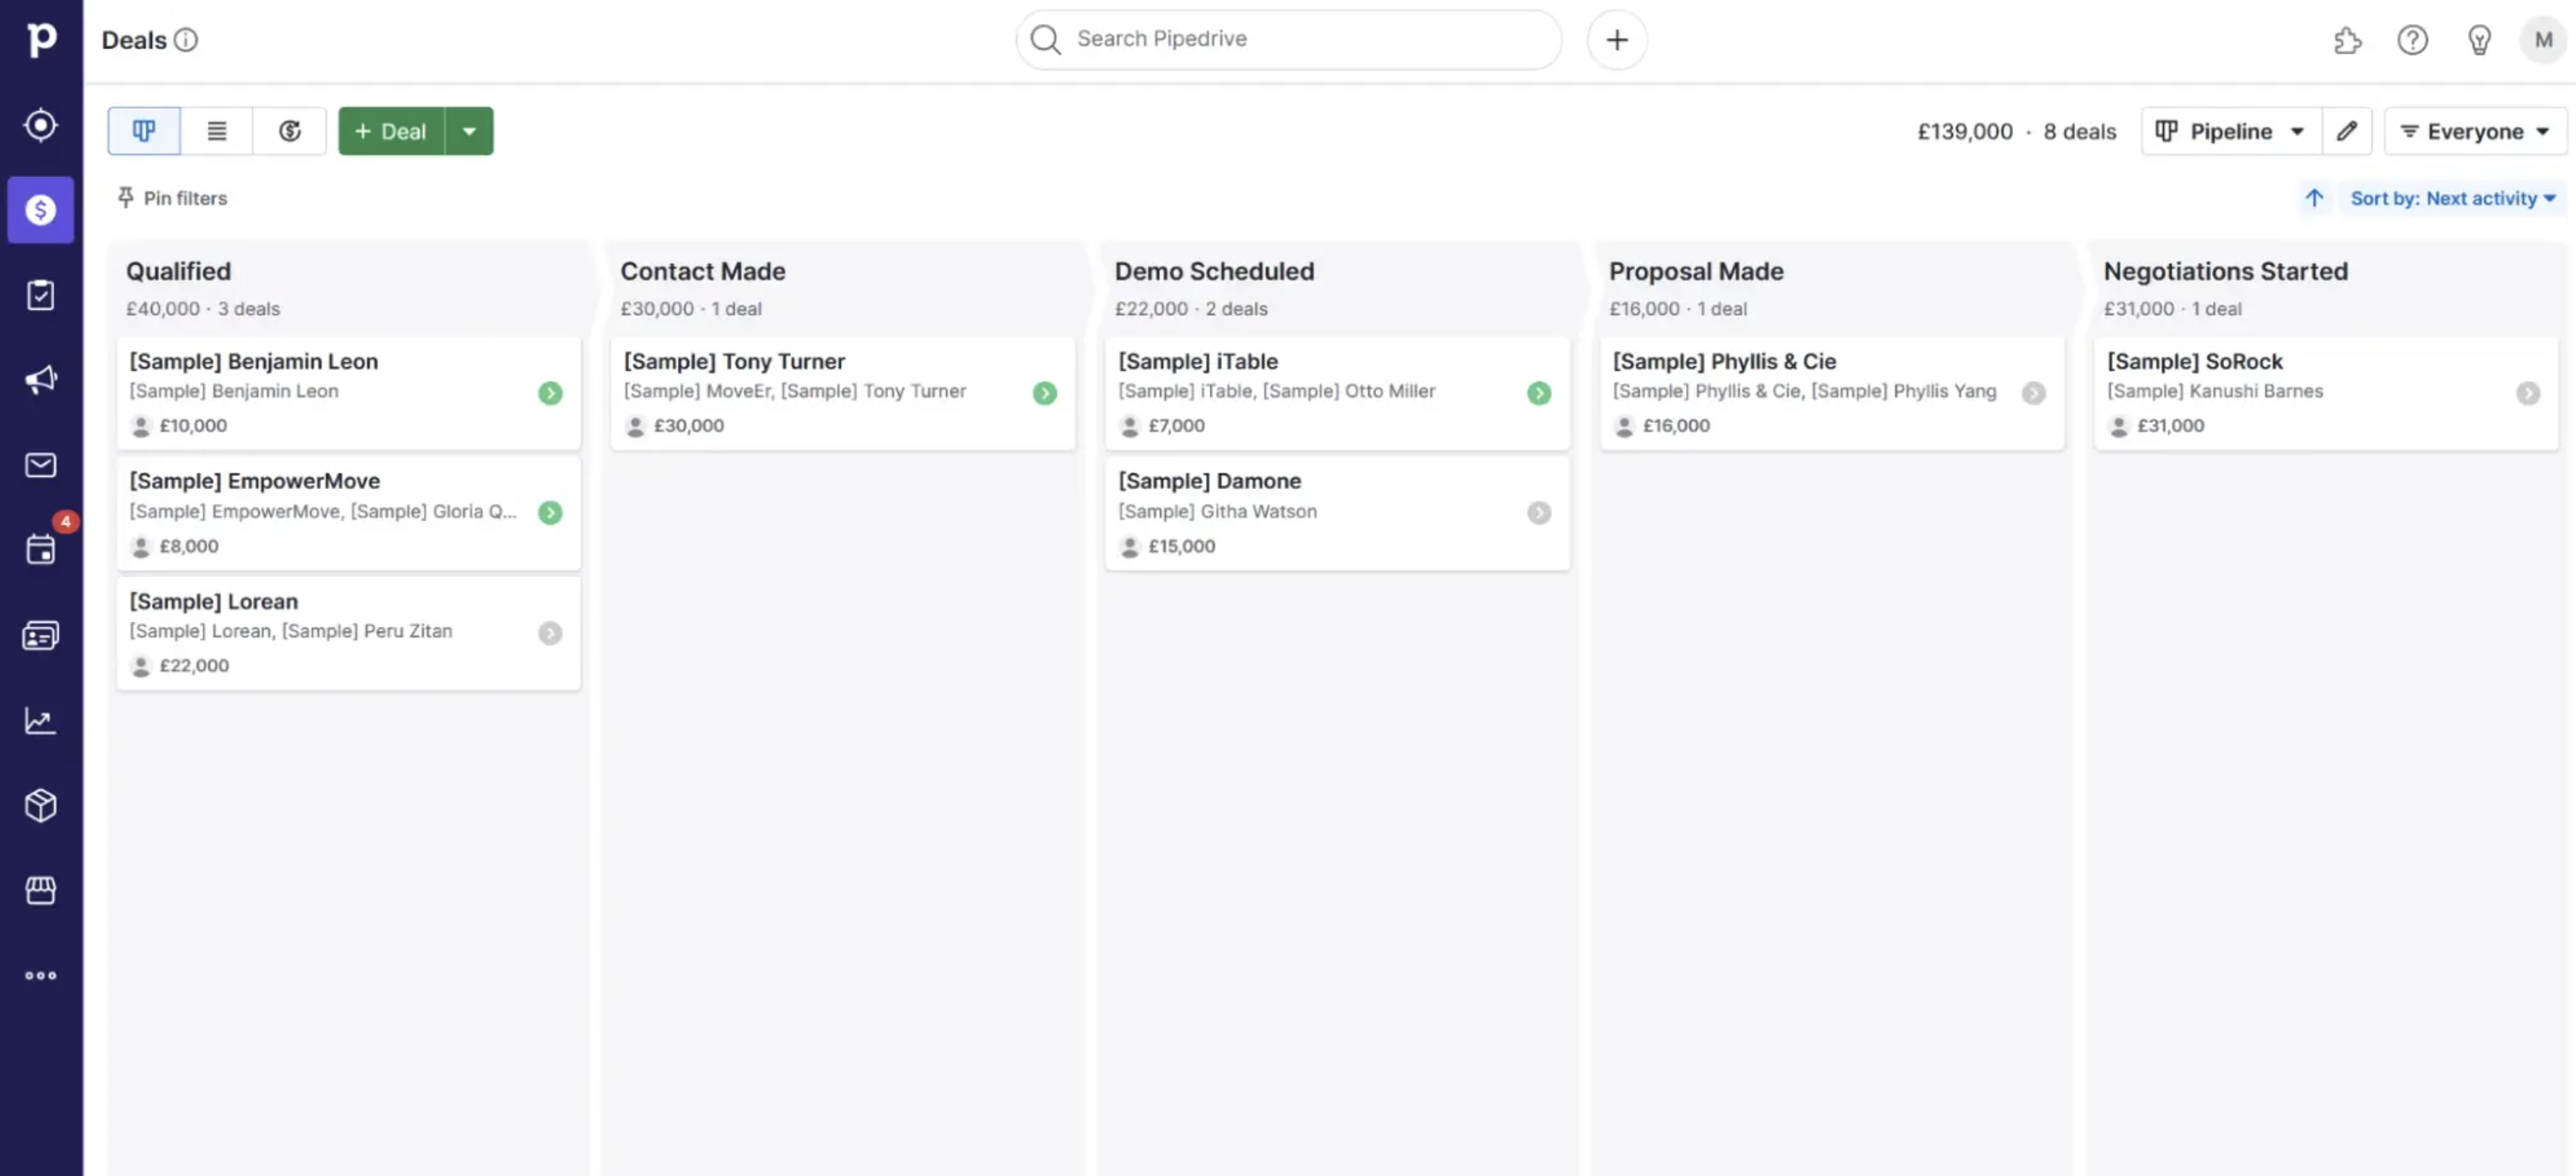Open Projects clipboard icon in sidebar
2576x1176 pixels.
point(41,295)
